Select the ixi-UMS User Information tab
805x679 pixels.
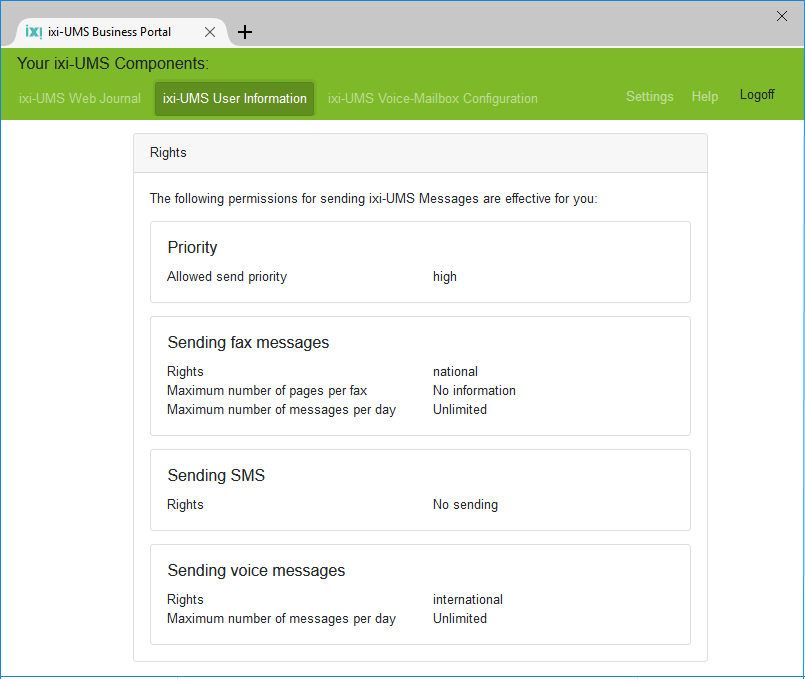(x=234, y=98)
